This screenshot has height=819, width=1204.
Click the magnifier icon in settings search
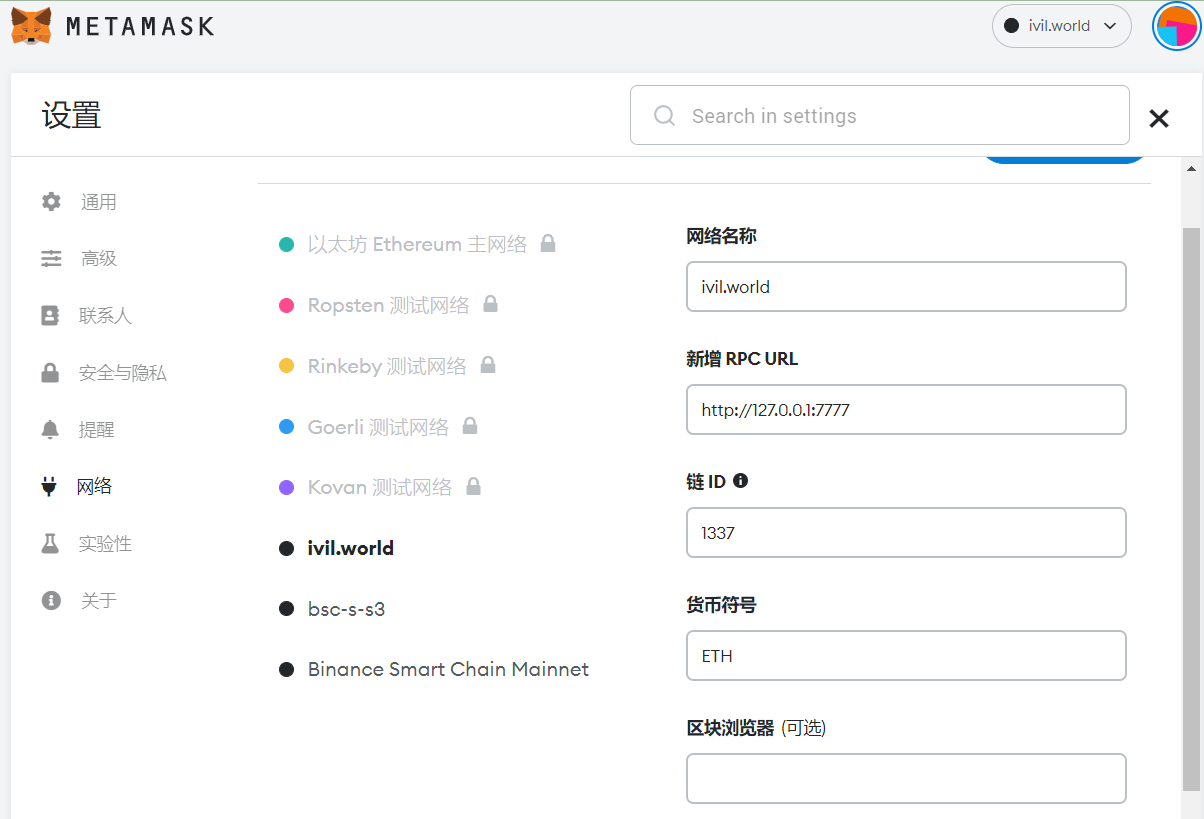click(664, 116)
